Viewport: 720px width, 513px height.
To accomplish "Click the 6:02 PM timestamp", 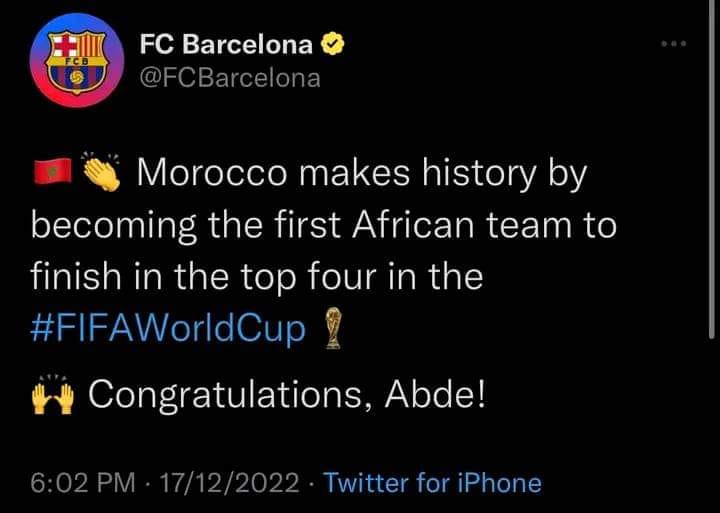I will coord(83,483).
